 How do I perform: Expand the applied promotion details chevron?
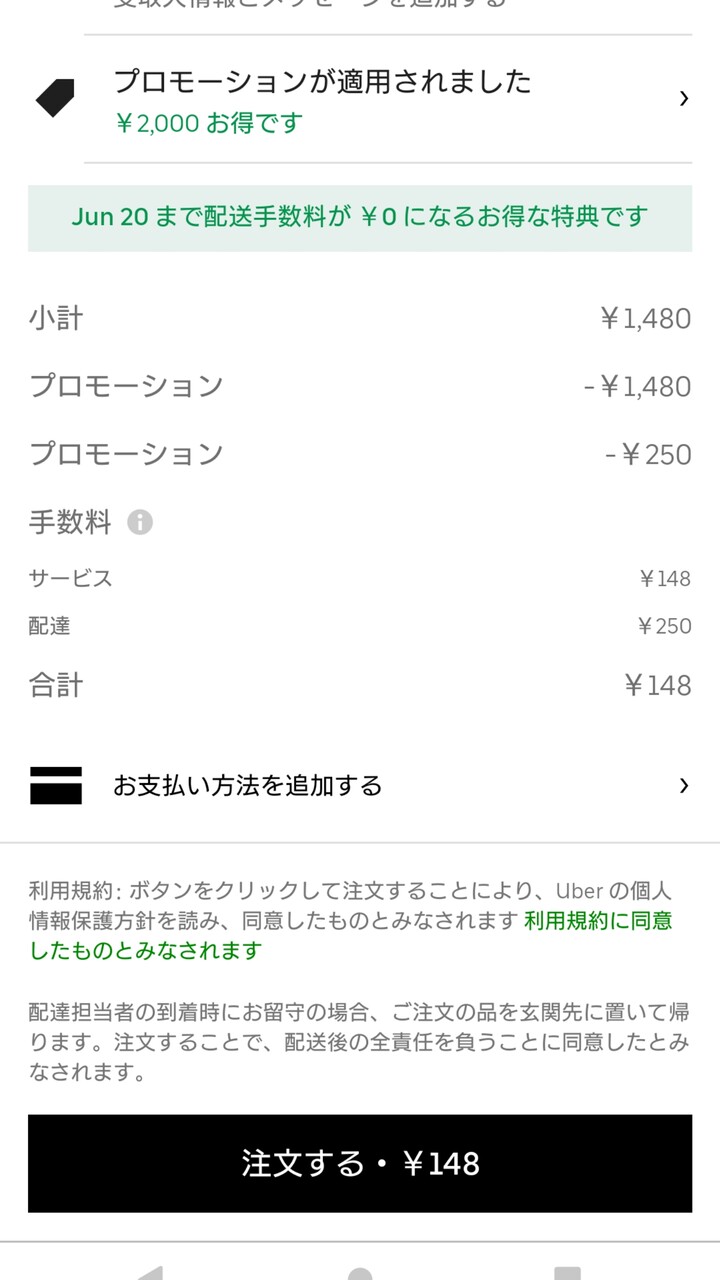(x=684, y=98)
